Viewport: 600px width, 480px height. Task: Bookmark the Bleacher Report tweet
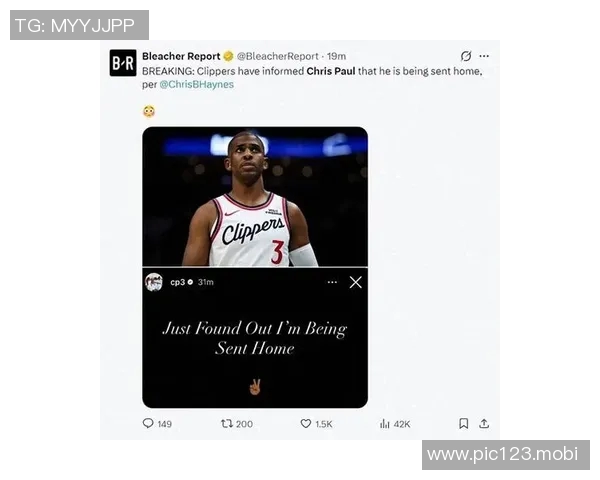463,423
